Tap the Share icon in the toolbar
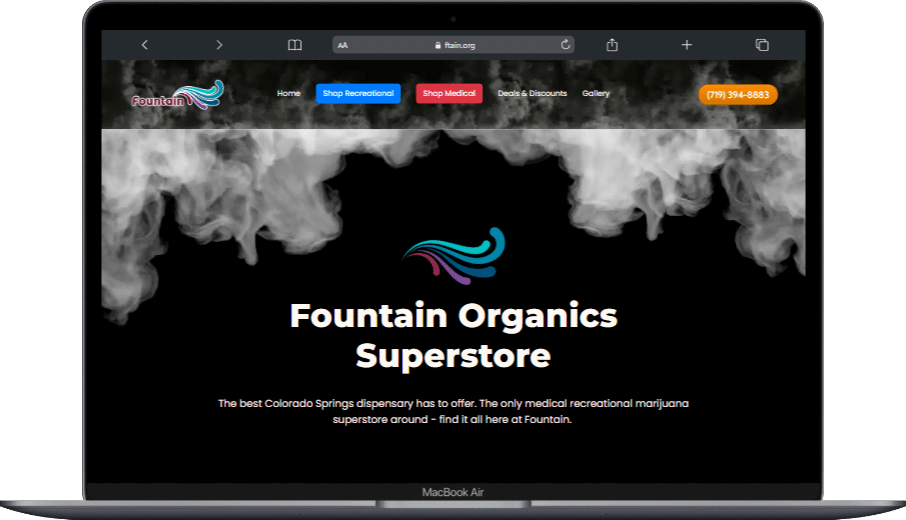This screenshot has width=906, height=520. (612, 45)
